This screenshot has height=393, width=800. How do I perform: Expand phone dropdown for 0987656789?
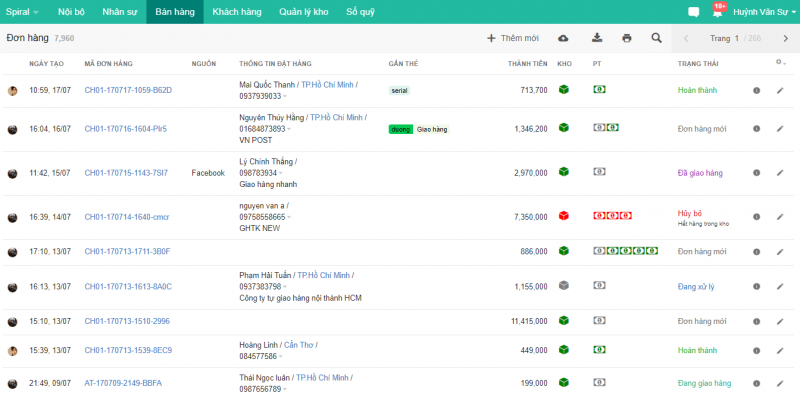(285, 389)
